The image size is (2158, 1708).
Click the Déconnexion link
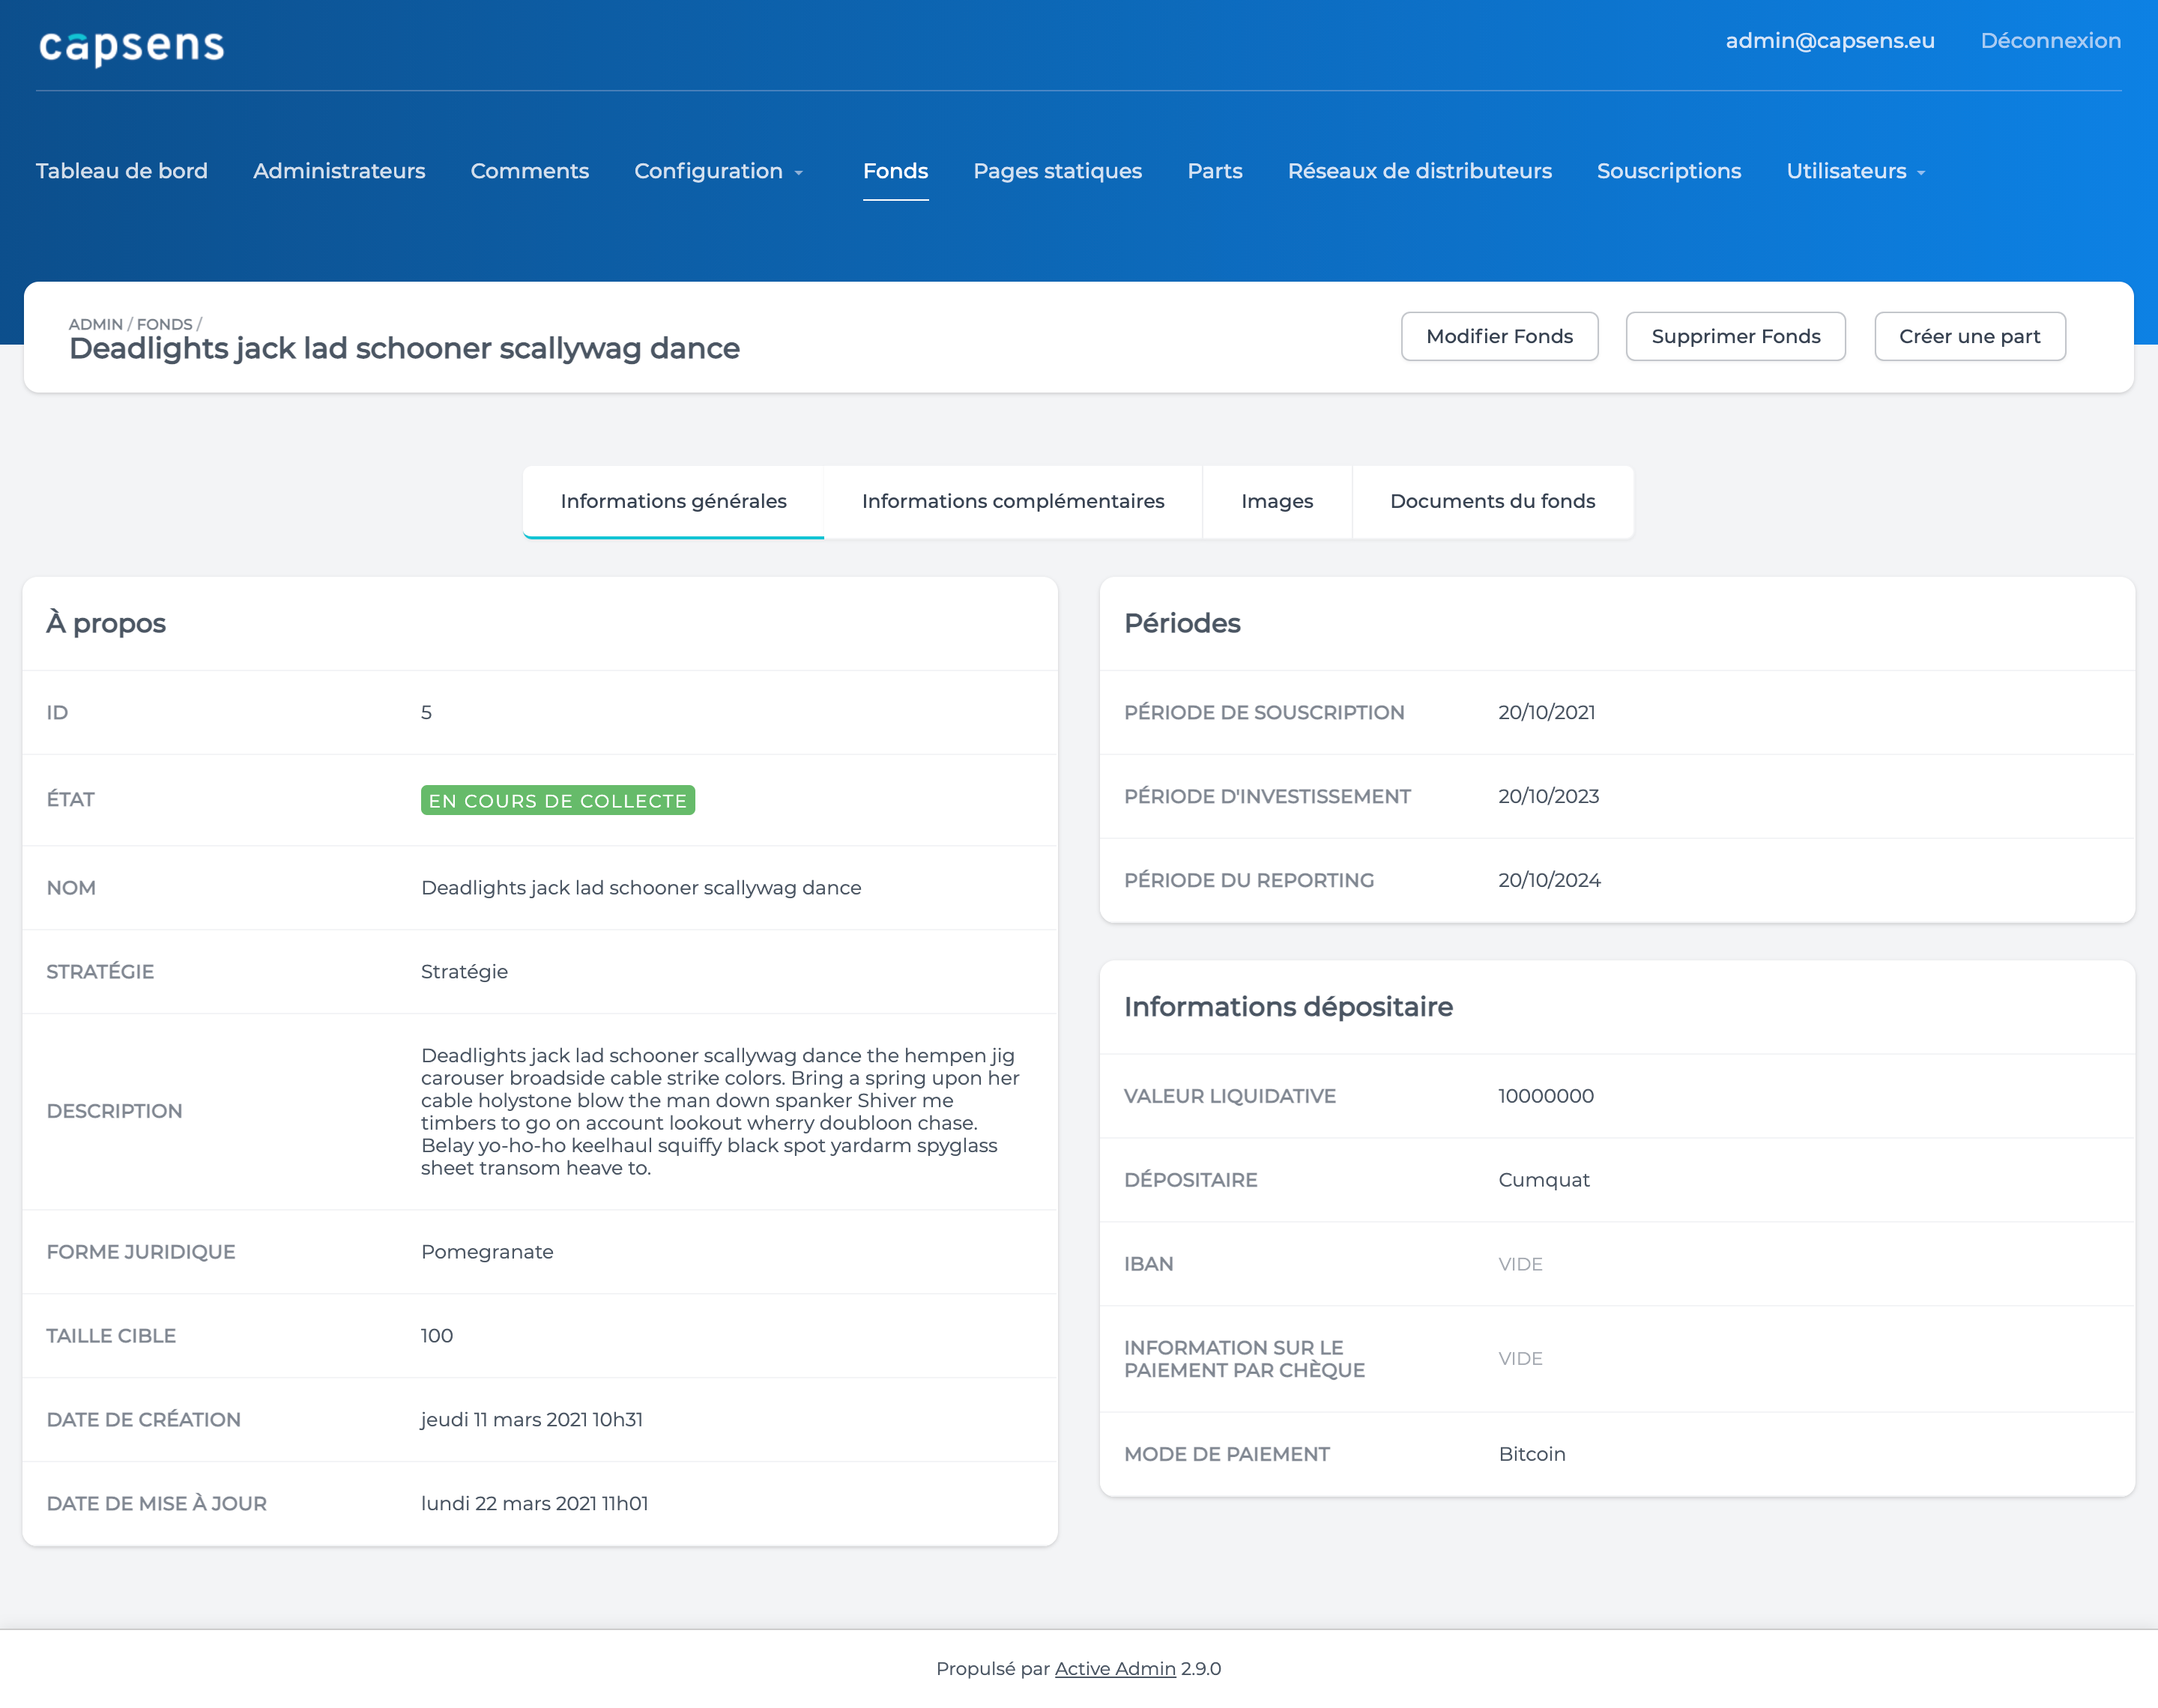point(2050,41)
